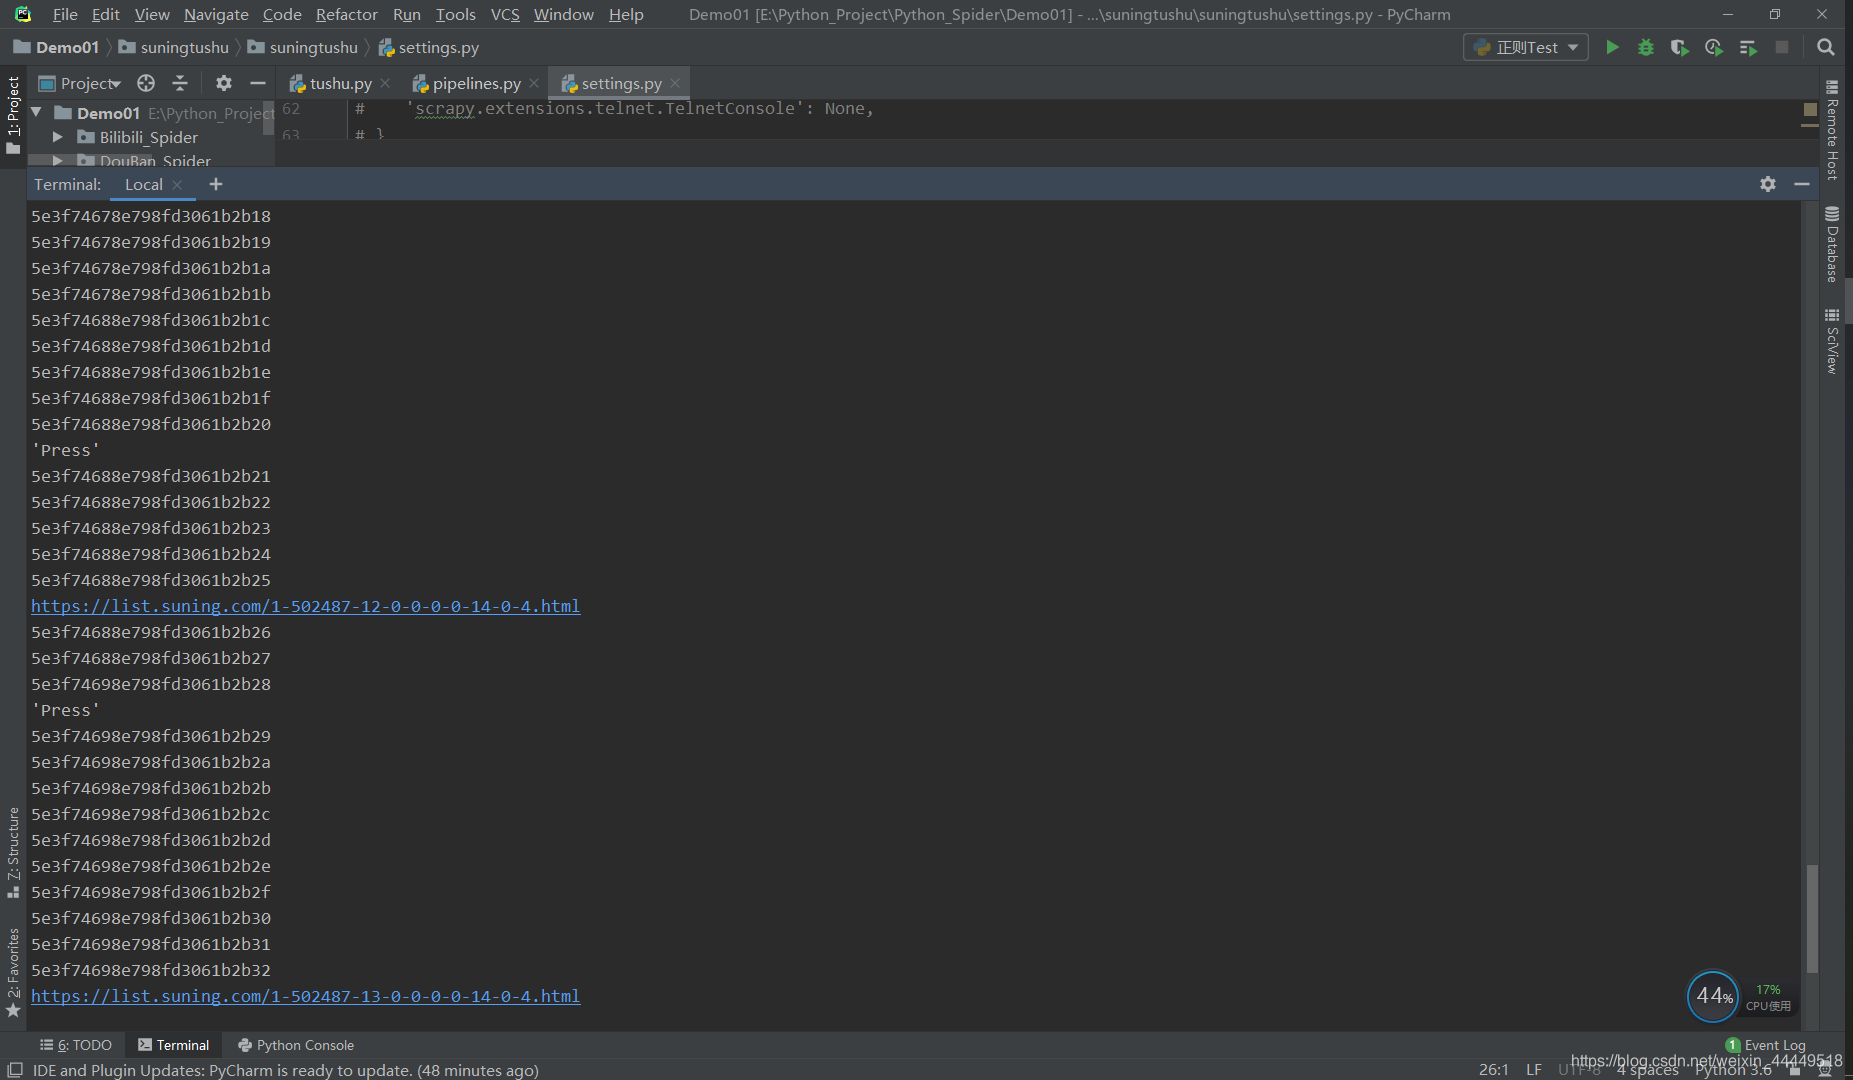Viewport: 1853px width, 1080px height.
Task: Close the settings.py tab
Action: coord(675,84)
